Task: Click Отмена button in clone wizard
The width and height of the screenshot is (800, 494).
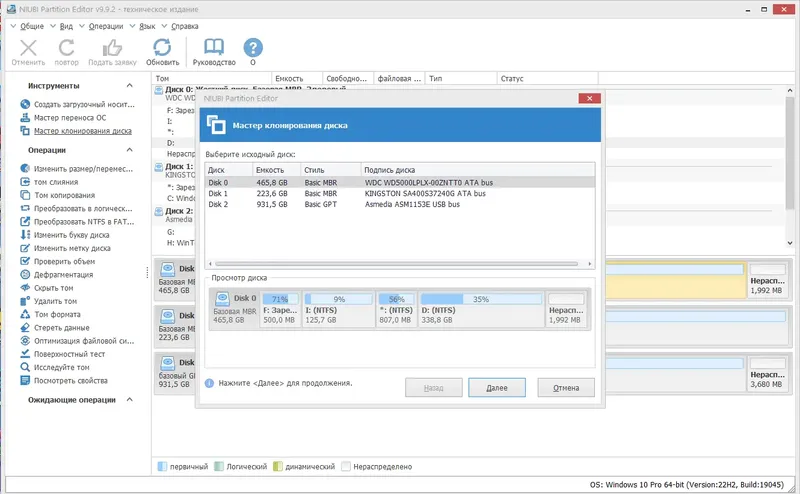Action: pos(566,388)
